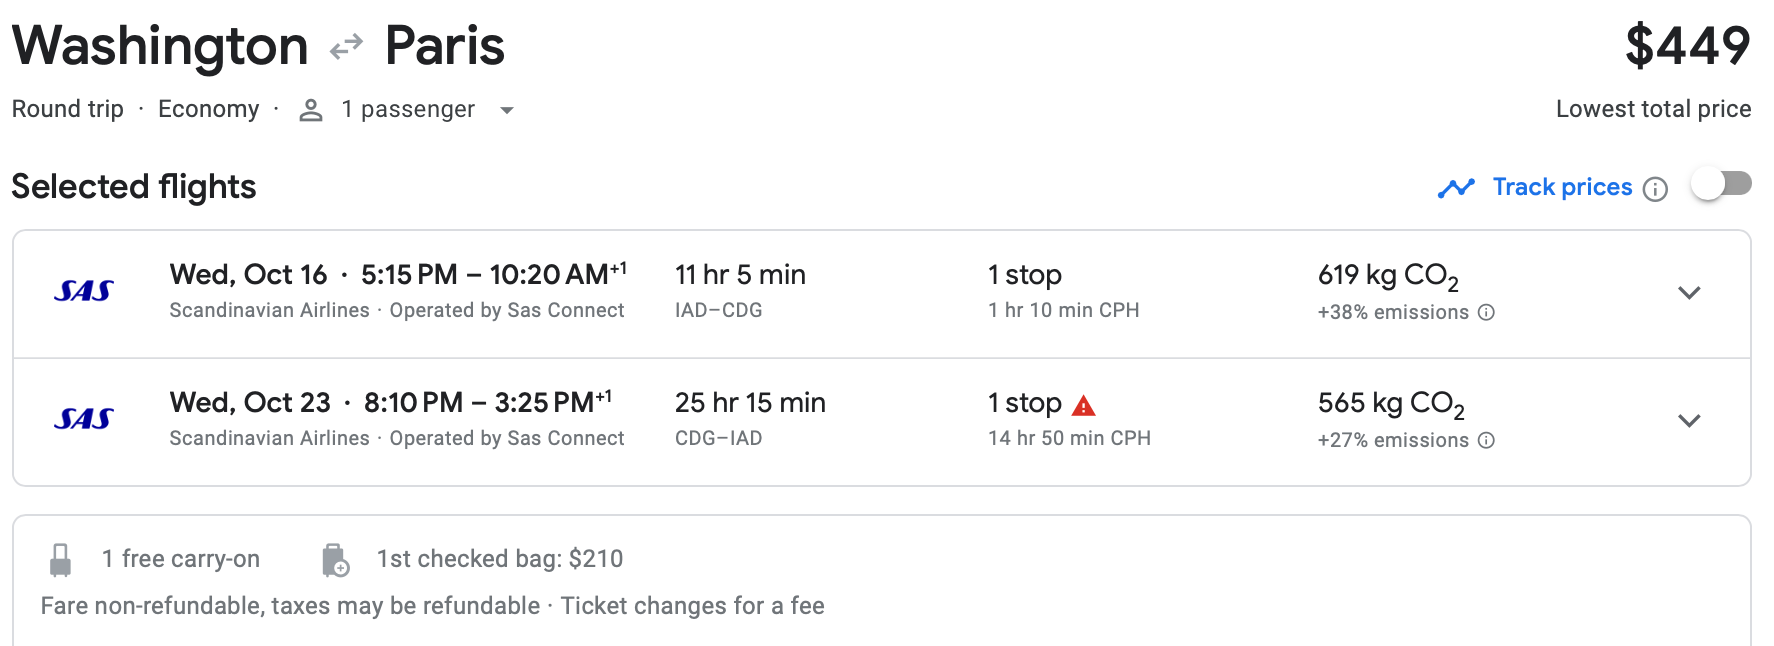The width and height of the screenshot is (1774, 646).
Task: Click the passenger person icon
Action: (311, 110)
